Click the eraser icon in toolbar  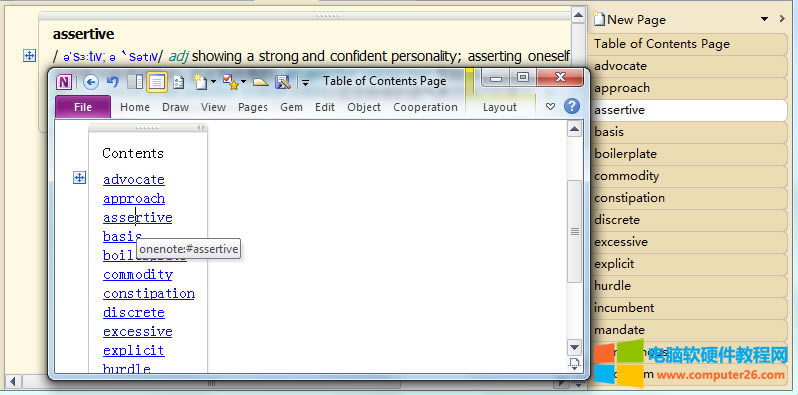[x=261, y=82]
